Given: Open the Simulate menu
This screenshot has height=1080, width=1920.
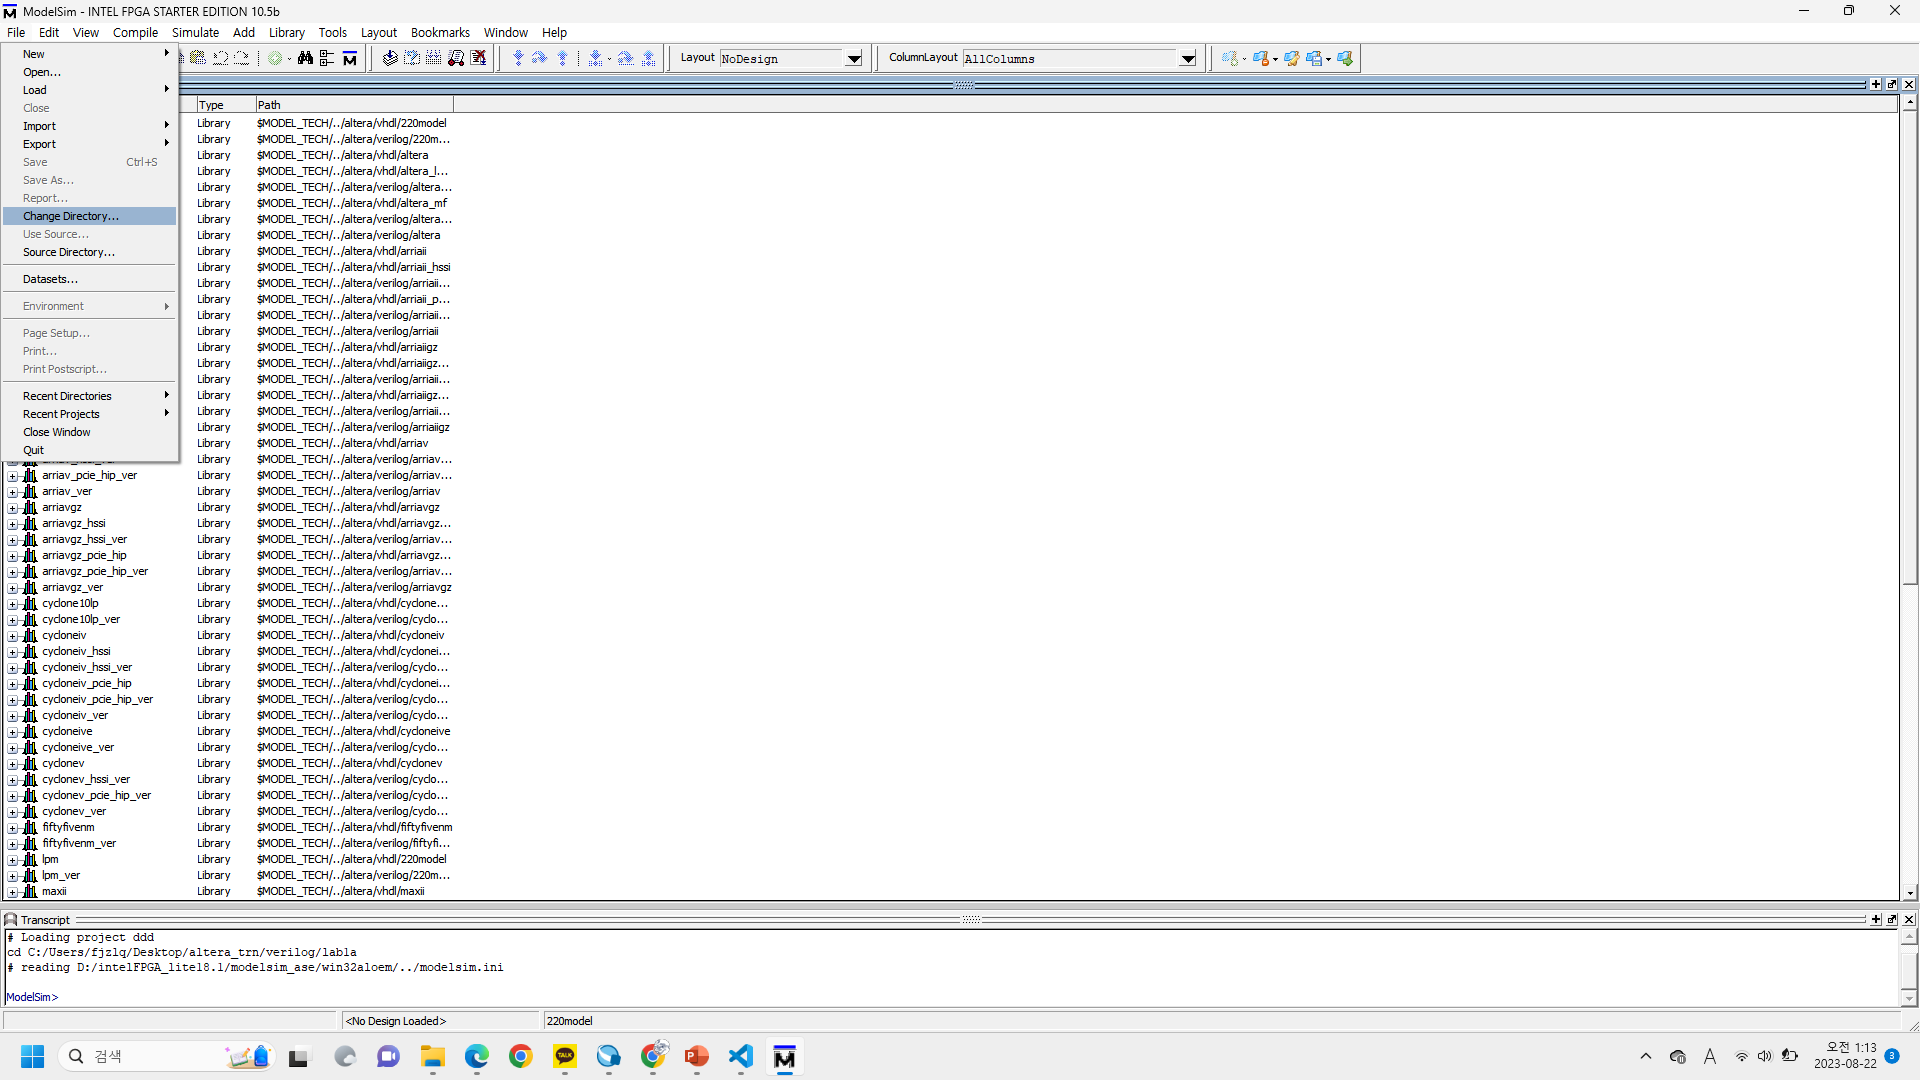Looking at the screenshot, I should pyautogui.click(x=195, y=32).
